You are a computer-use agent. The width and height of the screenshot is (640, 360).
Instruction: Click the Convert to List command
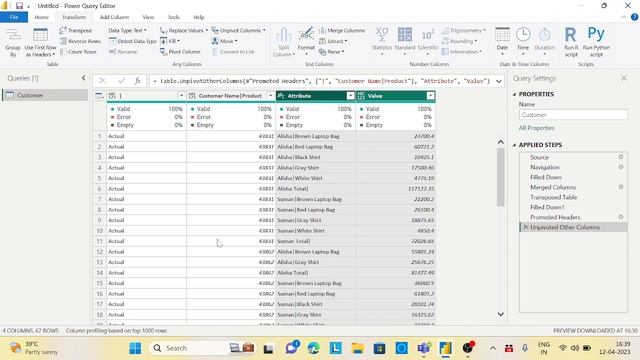[233, 52]
